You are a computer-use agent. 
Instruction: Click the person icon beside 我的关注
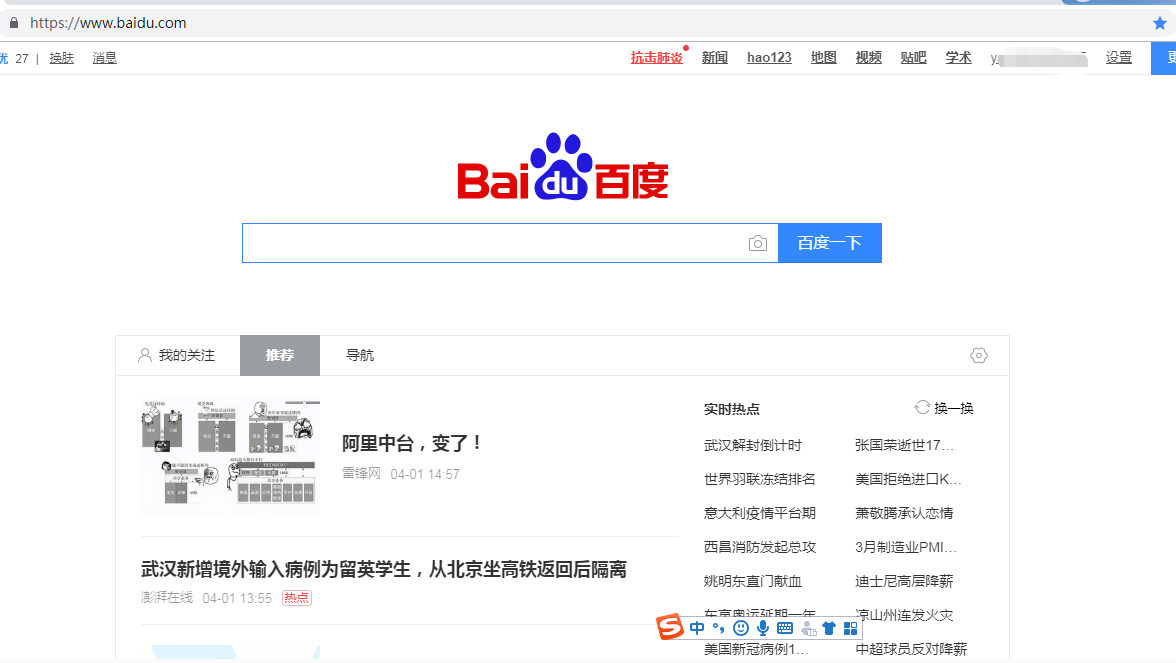[x=145, y=356]
